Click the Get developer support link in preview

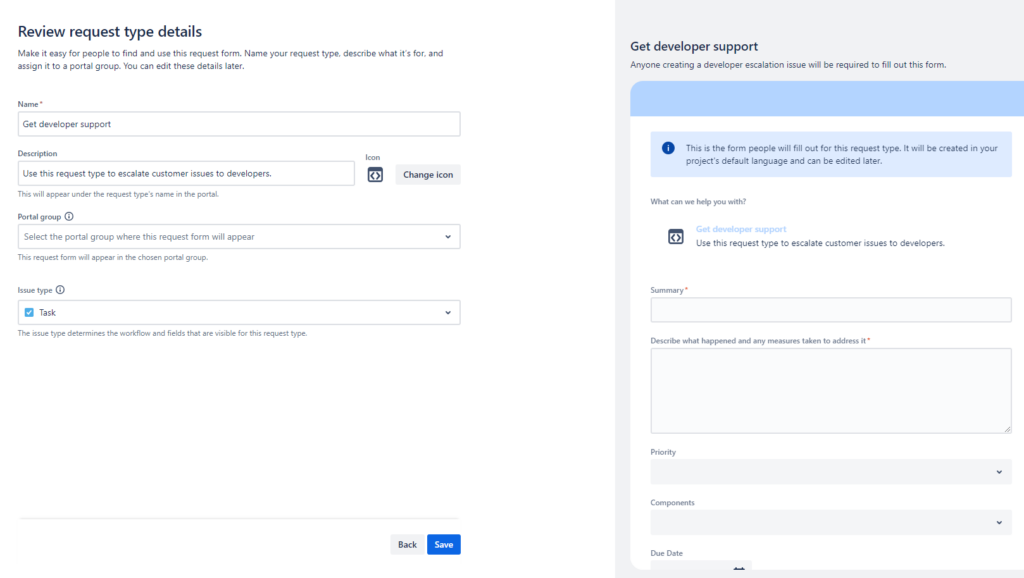pyautogui.click(x=741, y=229)
